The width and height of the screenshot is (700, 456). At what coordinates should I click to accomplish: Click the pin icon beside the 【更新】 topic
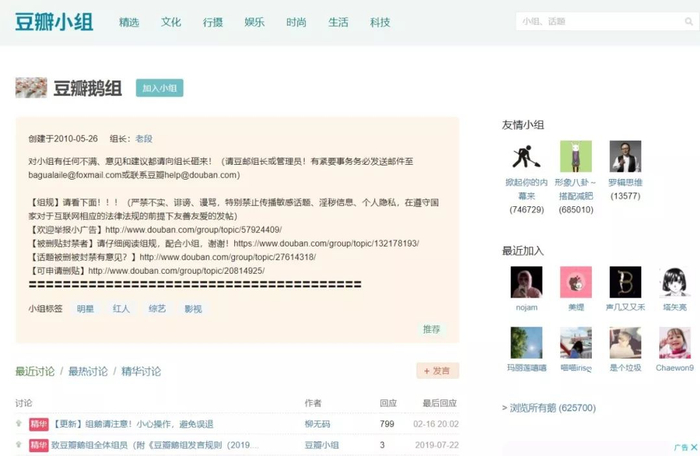[x=19, y=423]
